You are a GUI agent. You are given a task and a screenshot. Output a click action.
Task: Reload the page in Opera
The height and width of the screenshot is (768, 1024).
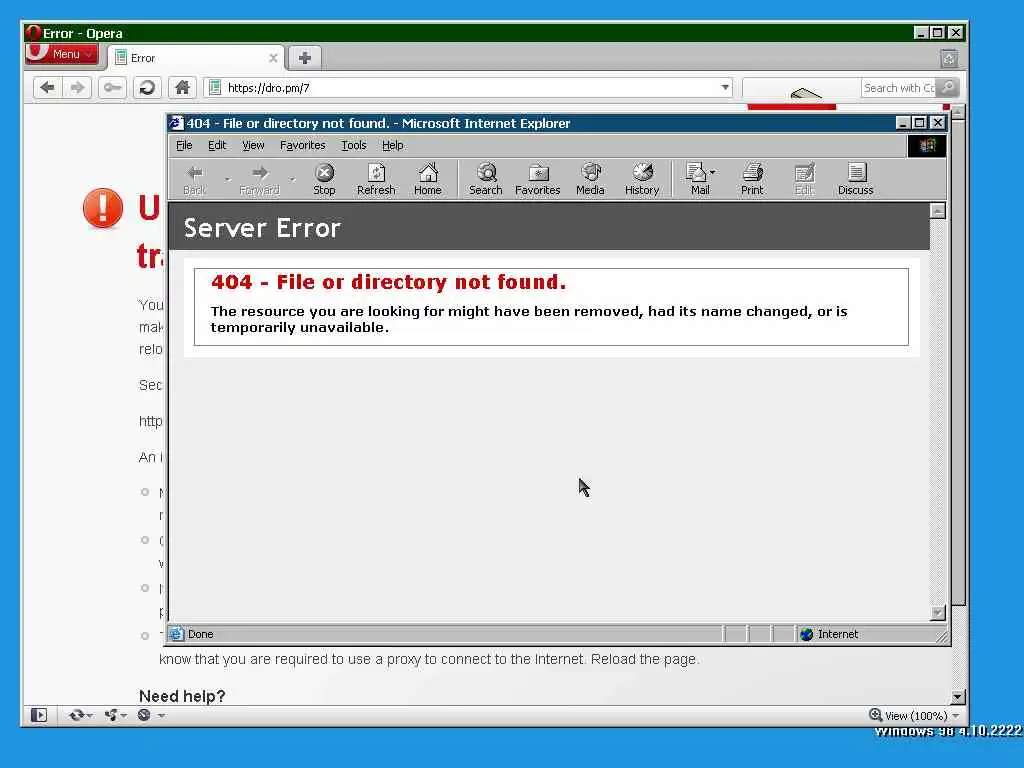148,88
